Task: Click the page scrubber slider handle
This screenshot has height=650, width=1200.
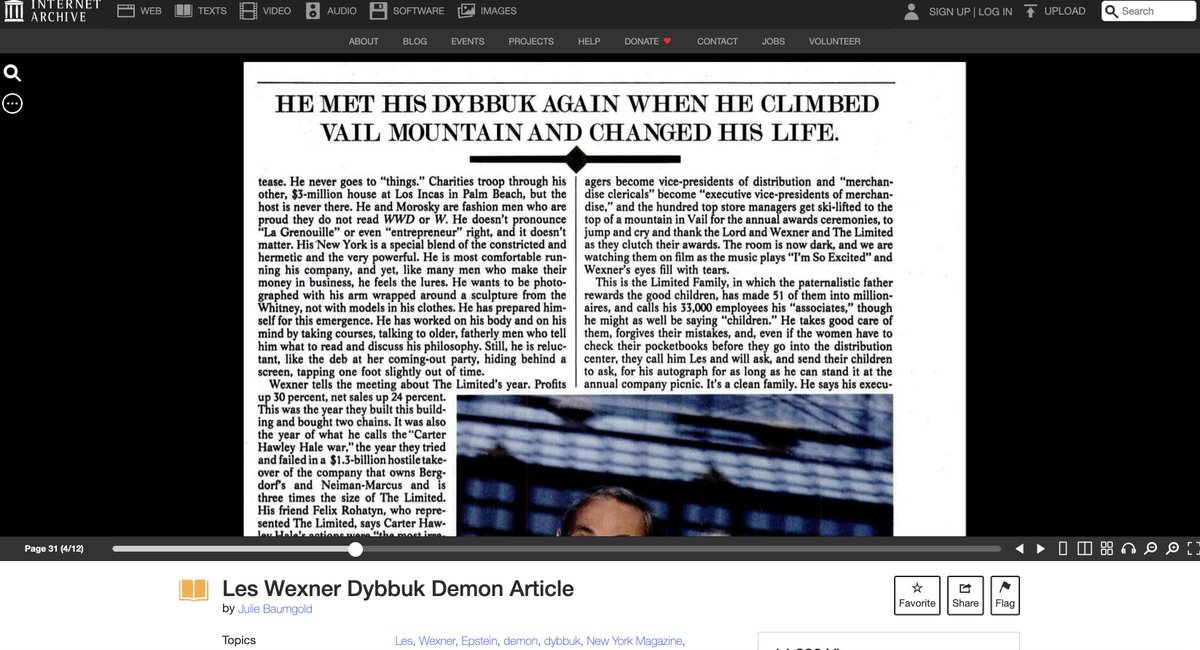Action: [x=355, y=548]
